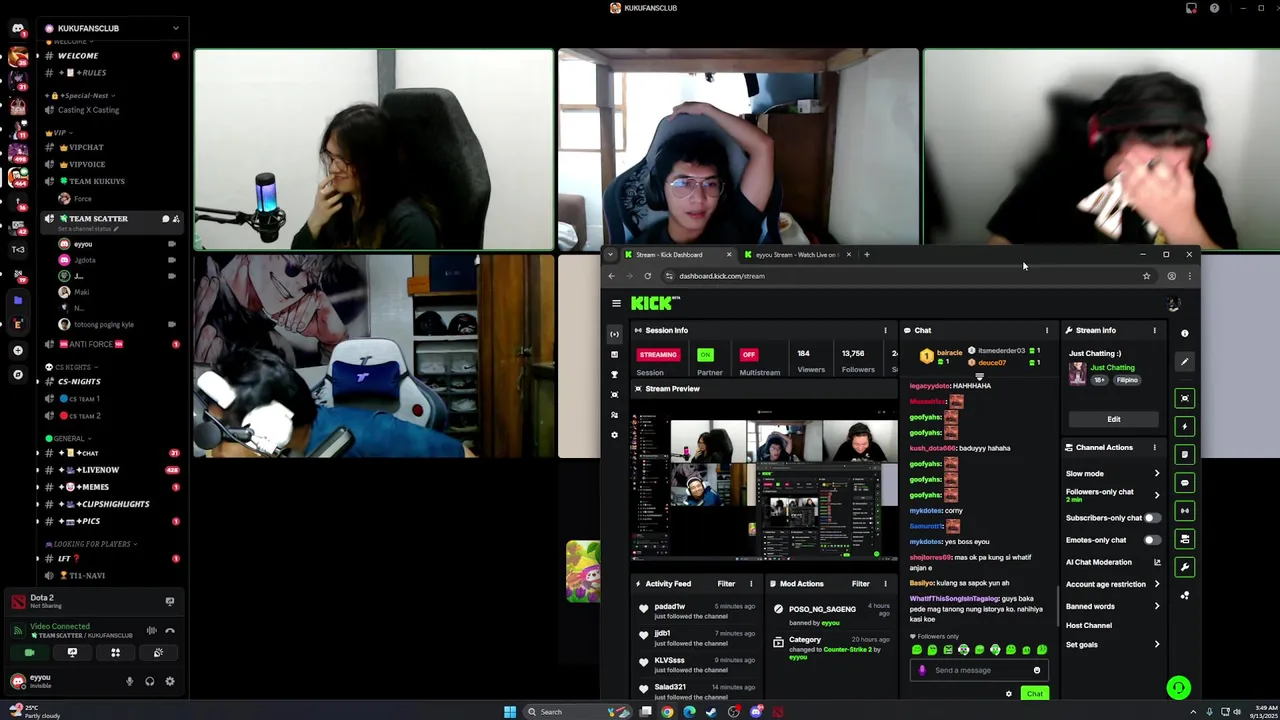The width and height of the screenshot is (1280, 720).
Task: Open Steam from the taskbar
Action: pos(711,712)
